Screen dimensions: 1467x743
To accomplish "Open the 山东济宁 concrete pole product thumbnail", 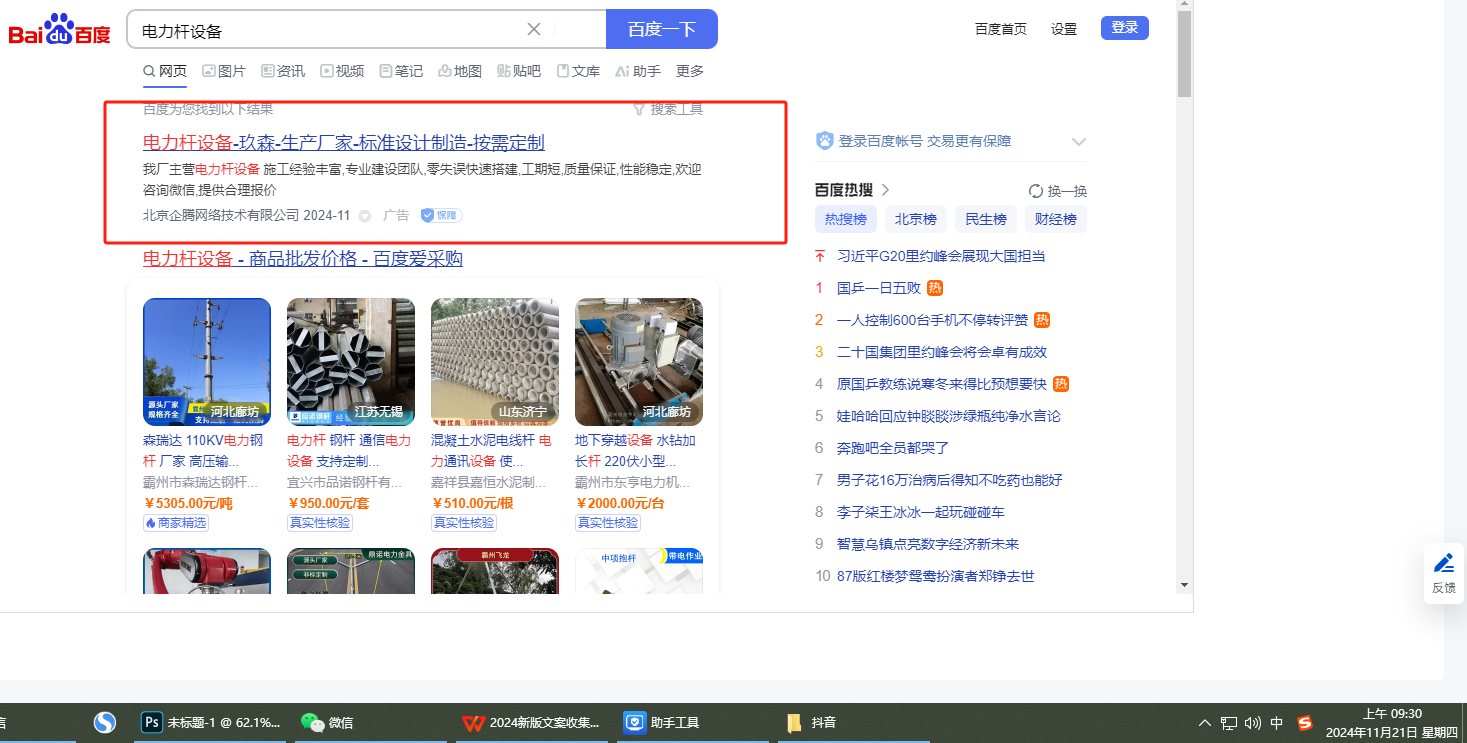I will (x=495, y=362).
